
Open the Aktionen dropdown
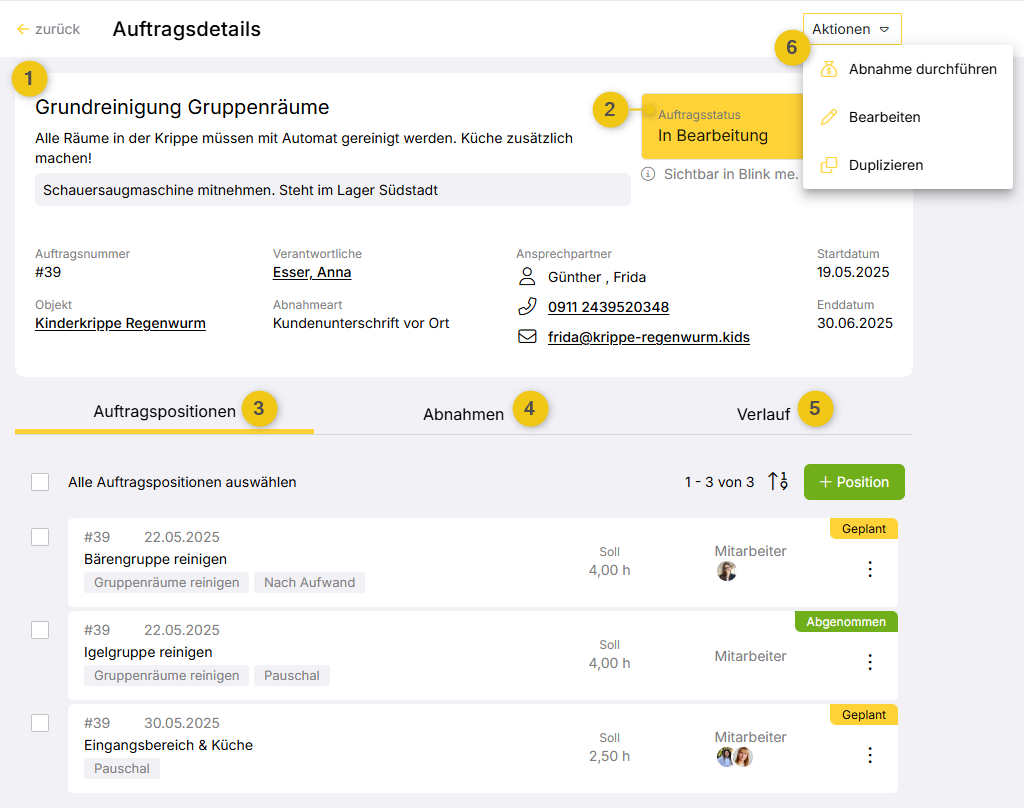coord(852,29)
